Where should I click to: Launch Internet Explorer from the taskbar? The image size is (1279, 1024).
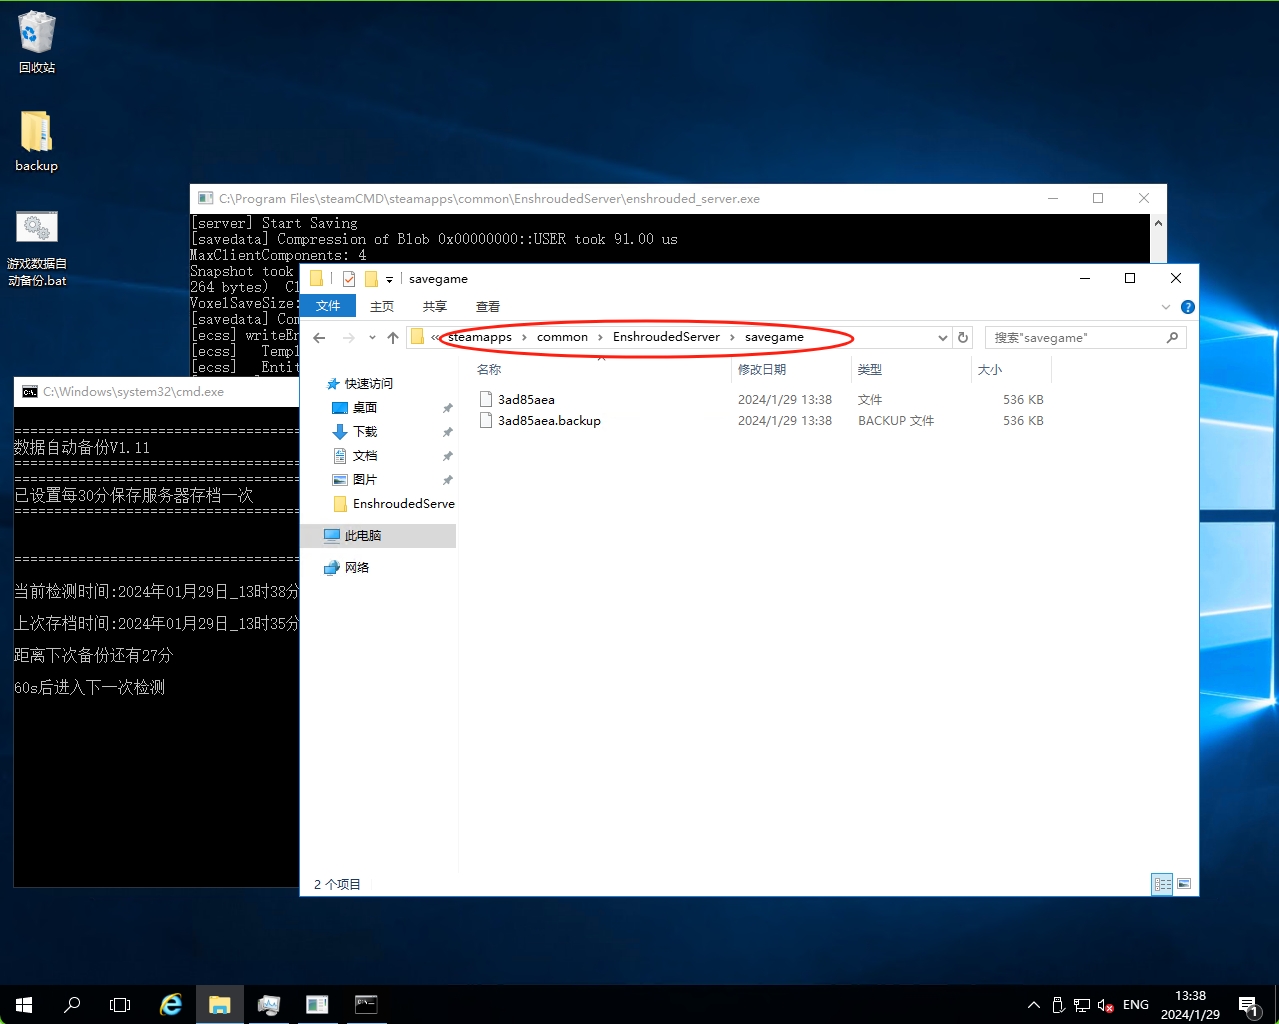pos(171,1005)
